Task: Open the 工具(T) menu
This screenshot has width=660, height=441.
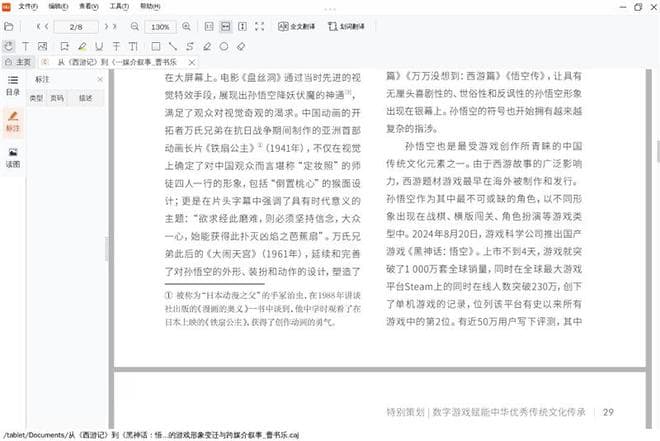Action: 123,5
